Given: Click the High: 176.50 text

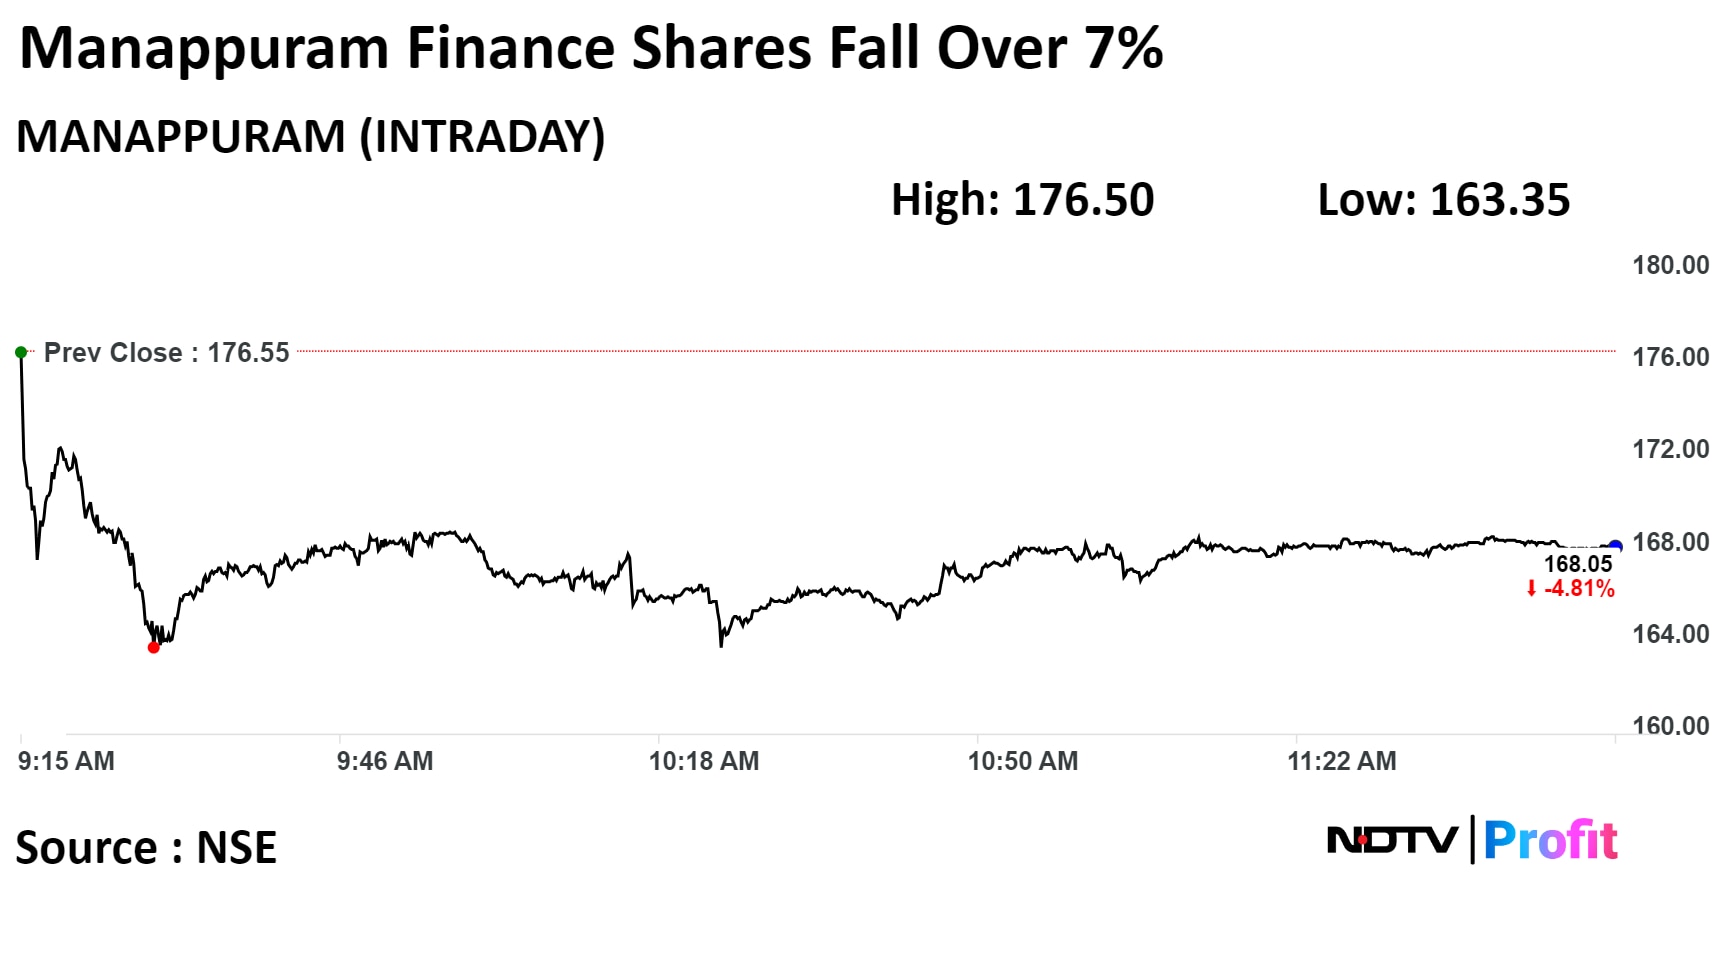Looking at the screenshot, I should point(1022,200).
